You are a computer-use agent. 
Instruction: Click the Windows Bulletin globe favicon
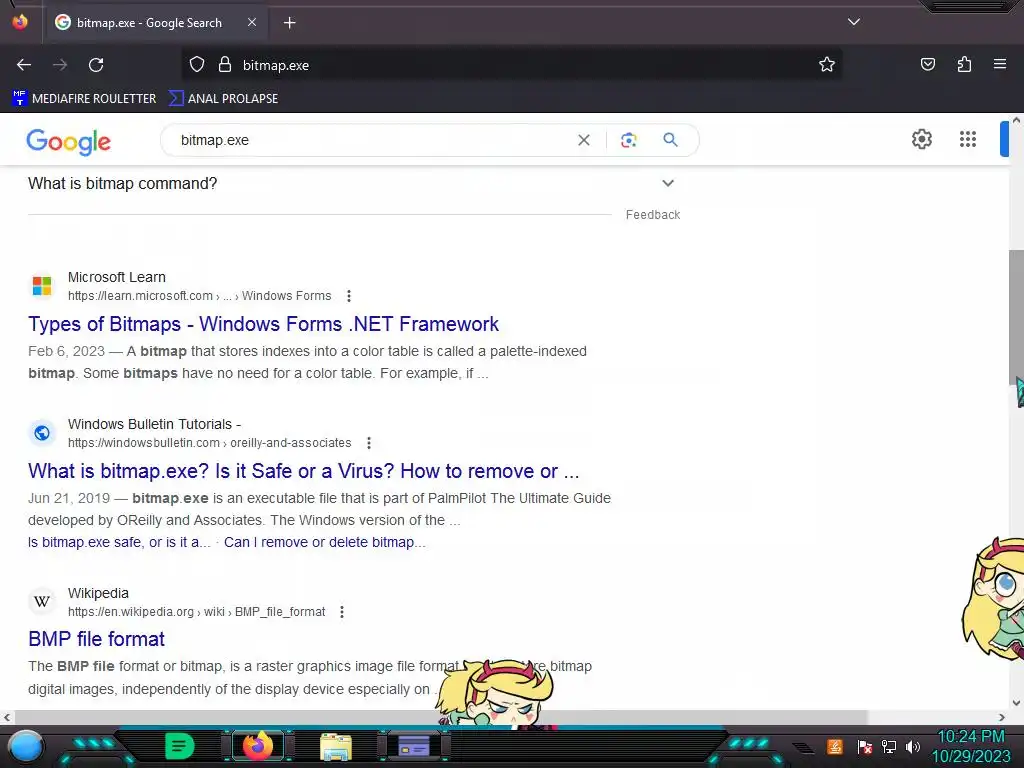pos(42,433)
